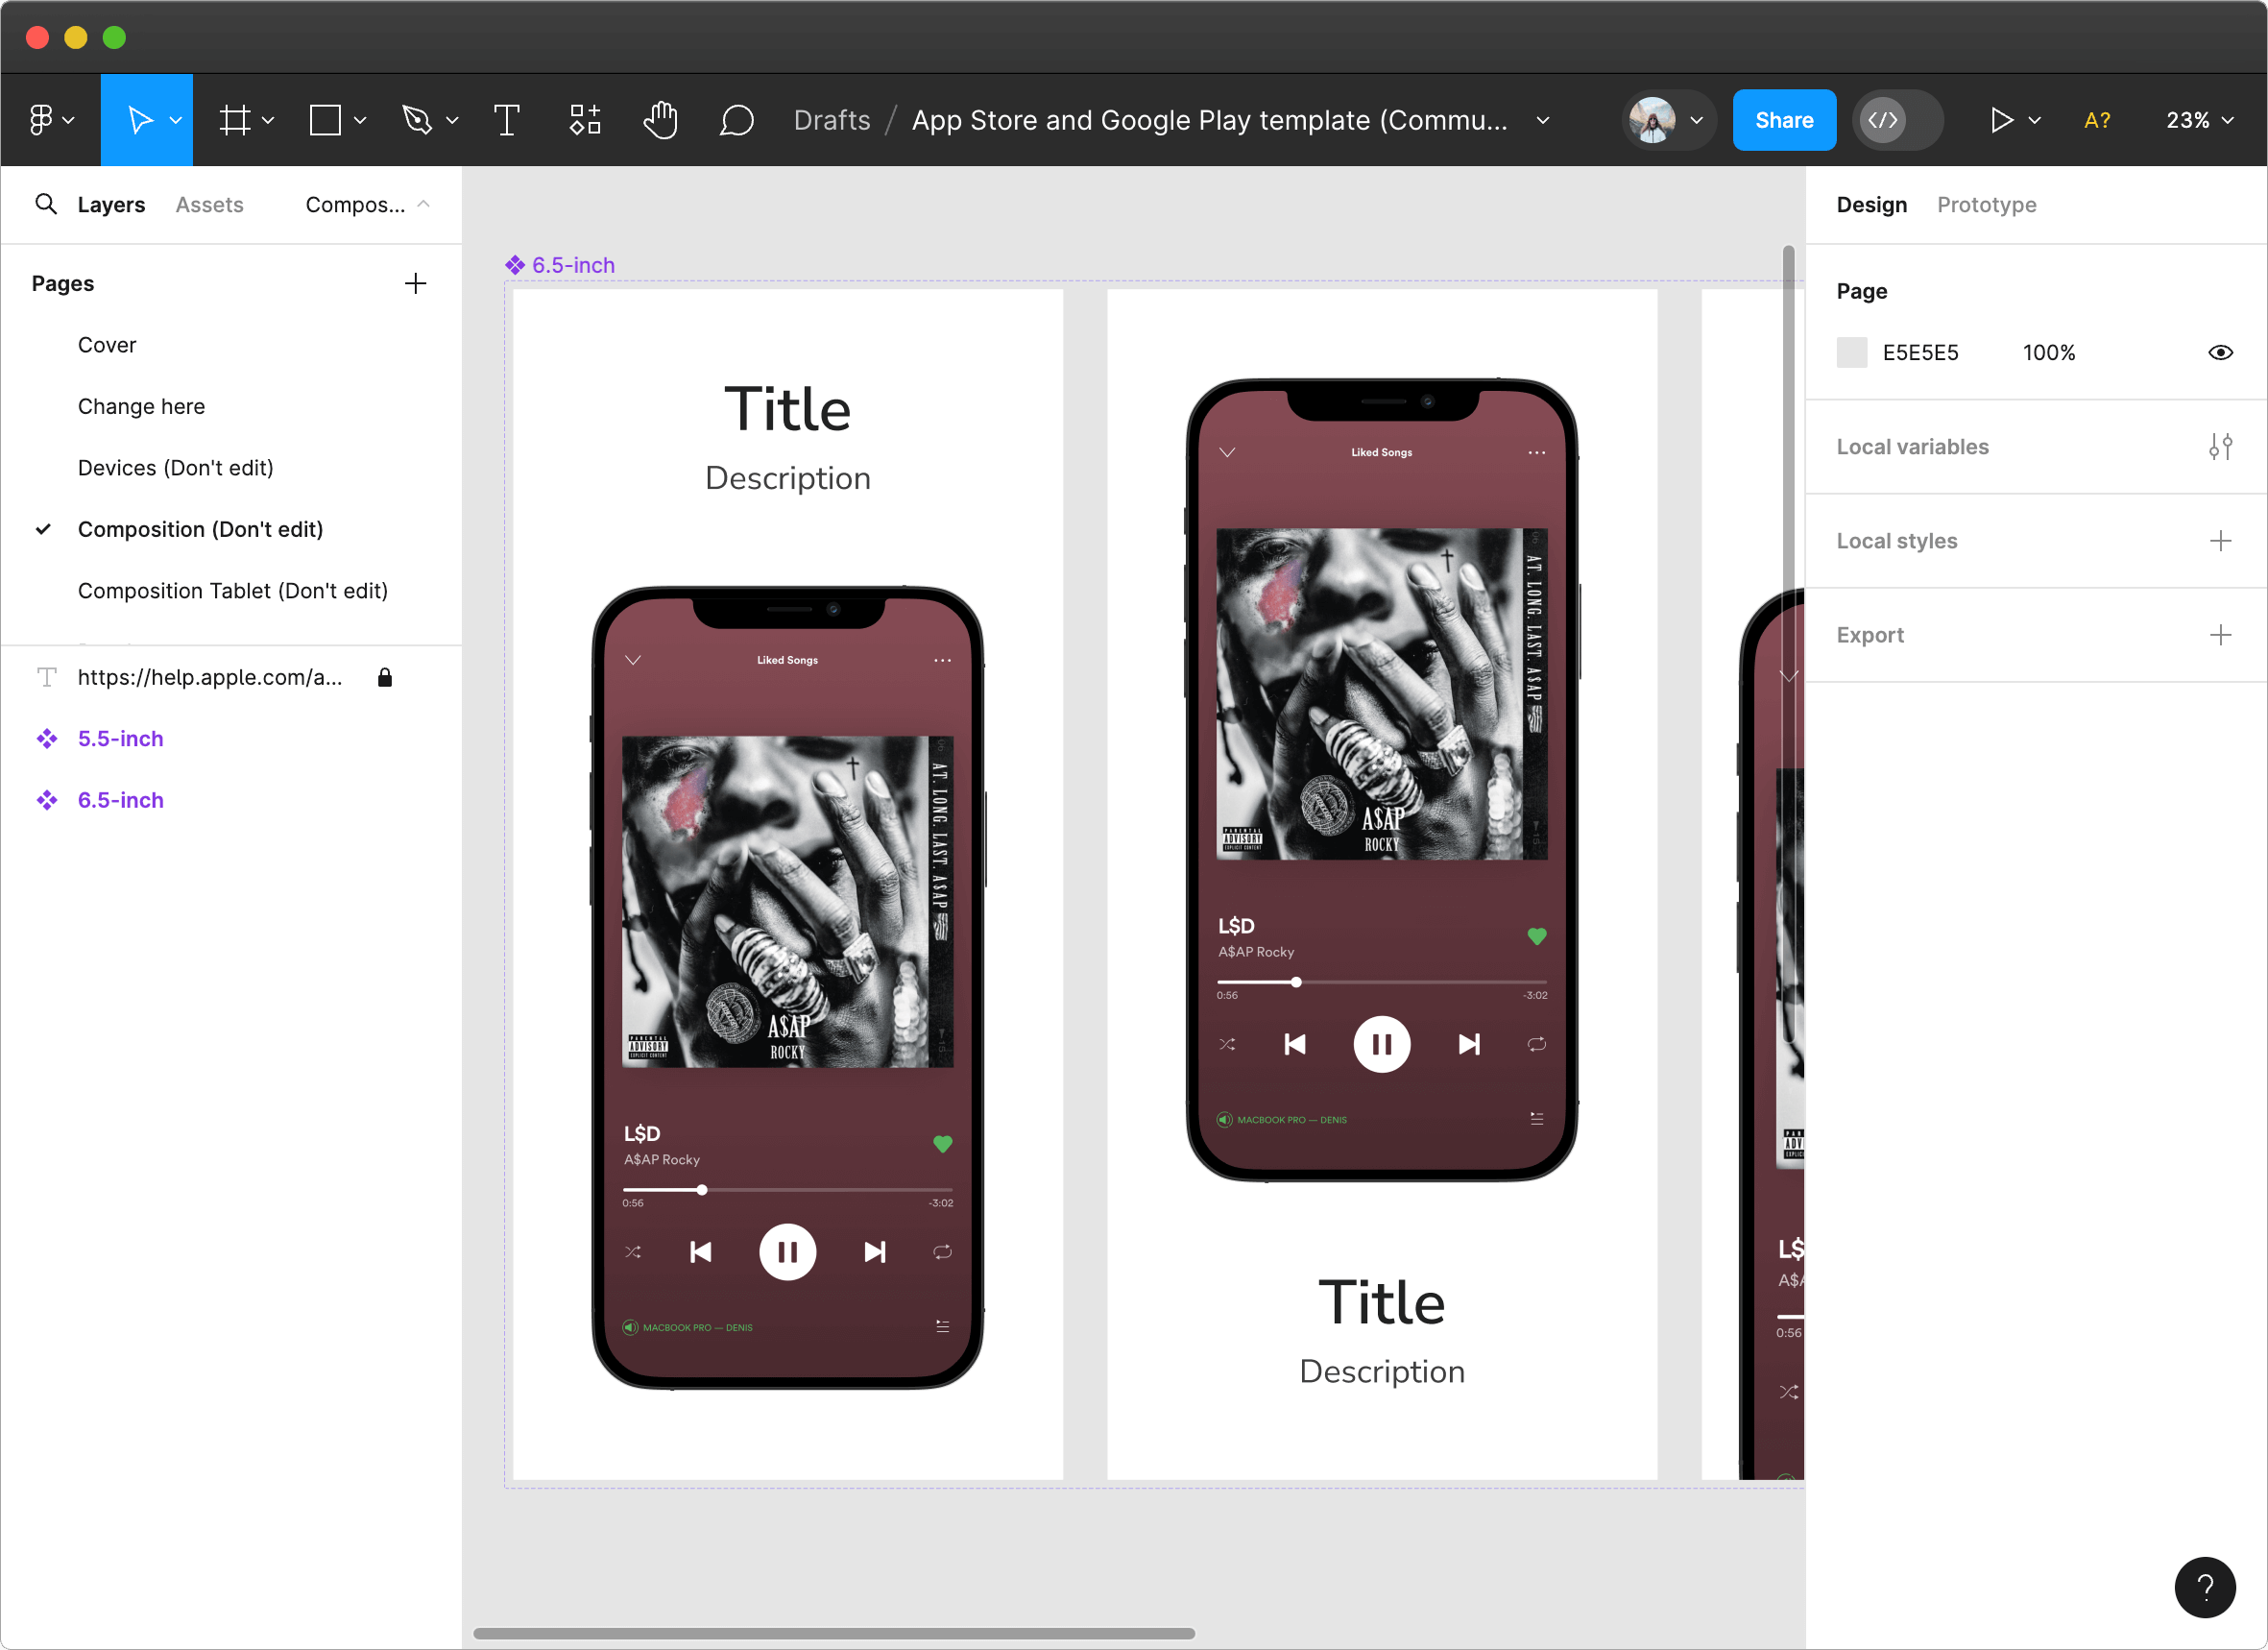Switch to the Prototype tab
Image resolution: width=2268 pixels, height=1650 pixels.
[x=1986, y=204]
